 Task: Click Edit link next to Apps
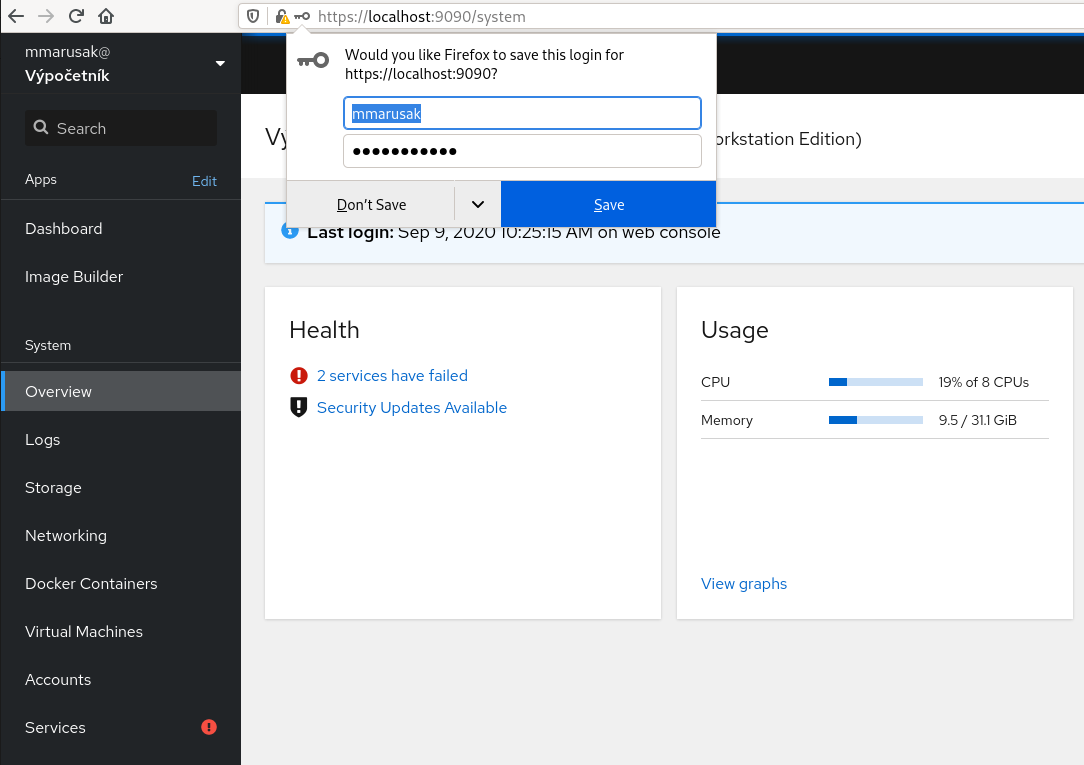[x=204, y=181]
